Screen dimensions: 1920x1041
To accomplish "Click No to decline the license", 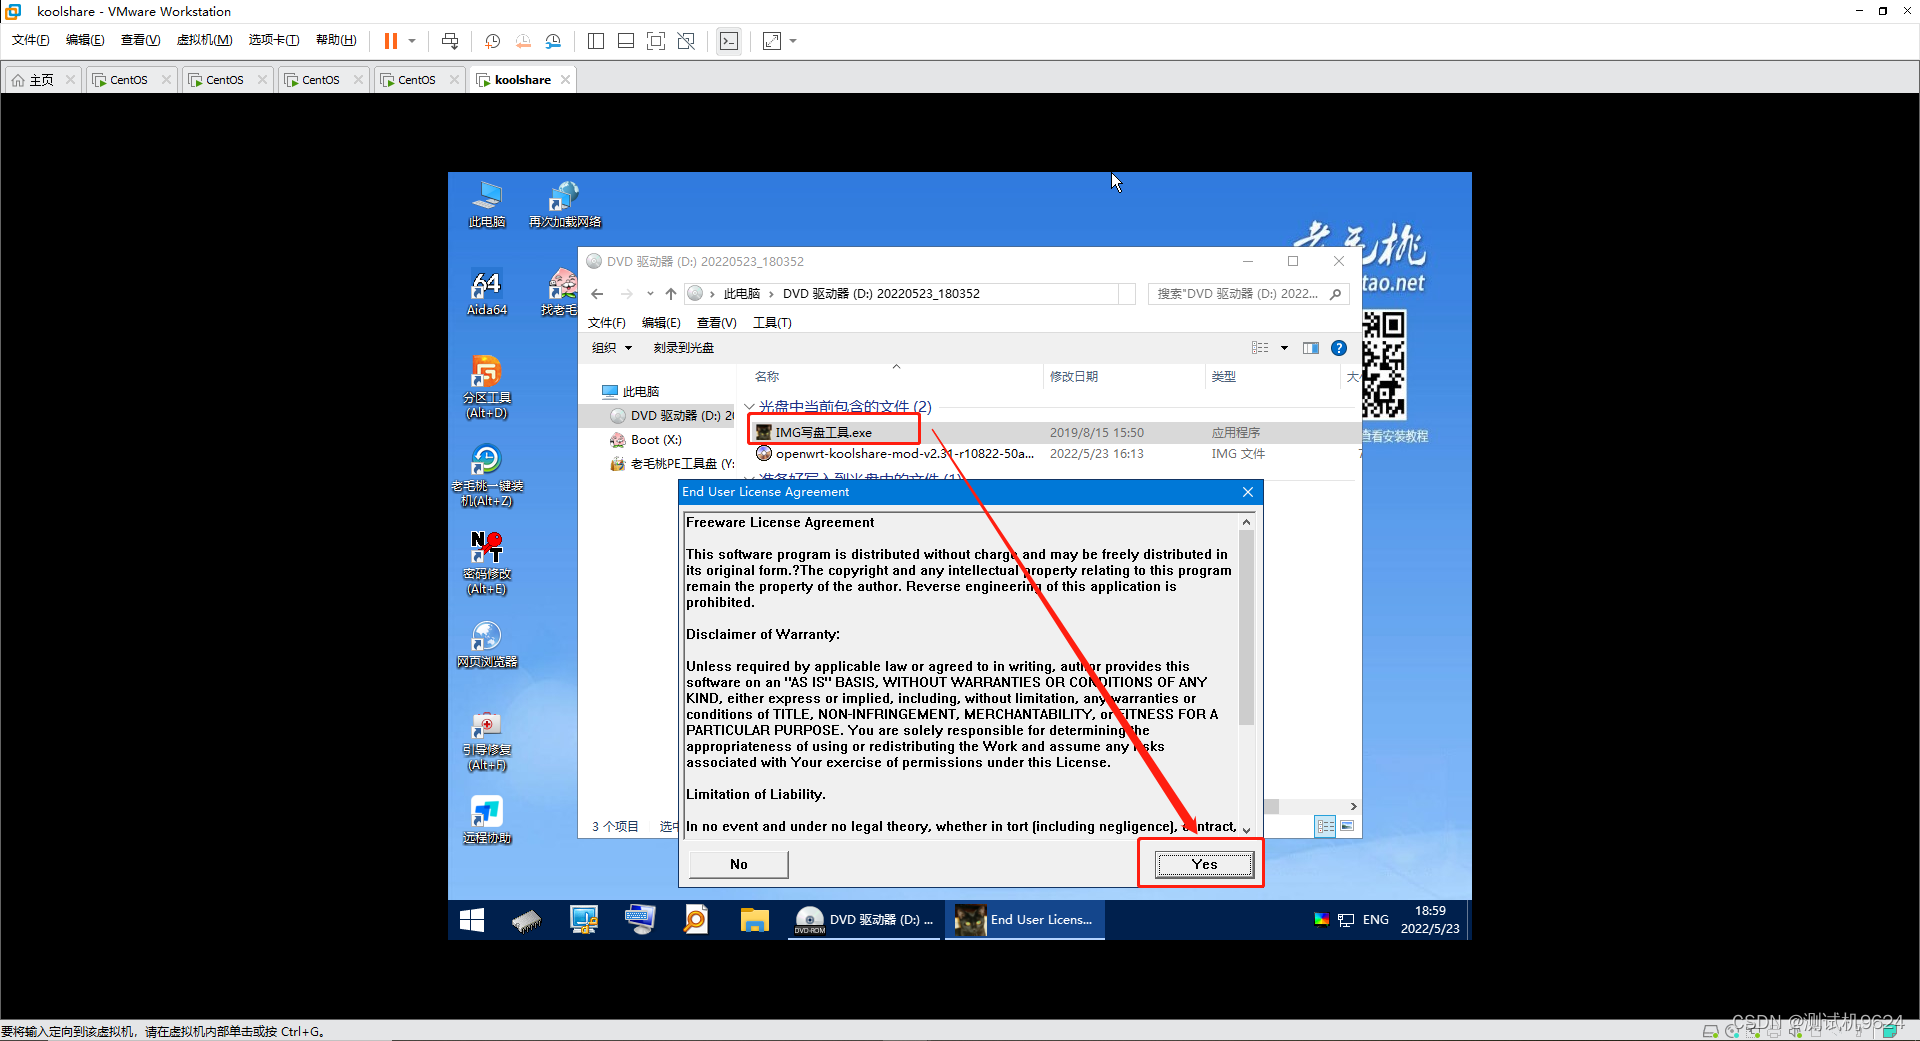I will tap(738, 864).
